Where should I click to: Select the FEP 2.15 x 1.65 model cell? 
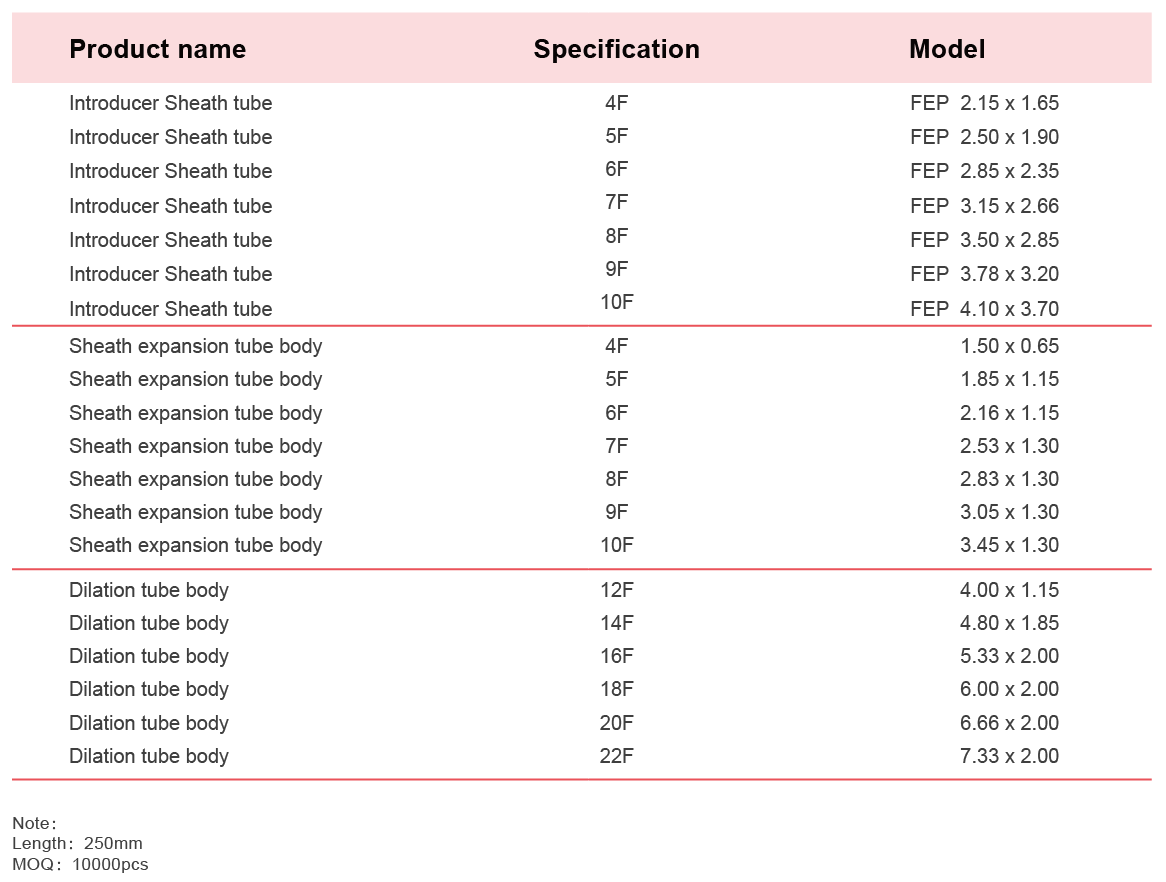[x=985, y=103]
